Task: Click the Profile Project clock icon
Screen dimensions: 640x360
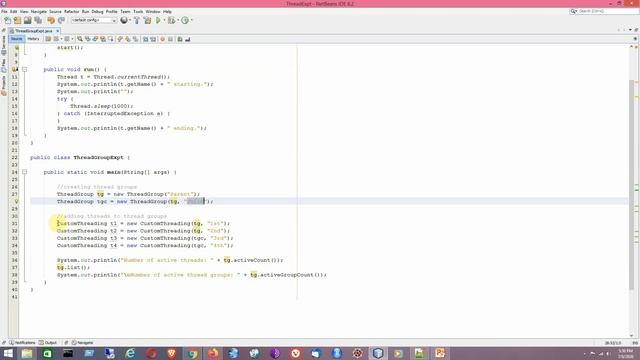Action: (x=185, y=20)
